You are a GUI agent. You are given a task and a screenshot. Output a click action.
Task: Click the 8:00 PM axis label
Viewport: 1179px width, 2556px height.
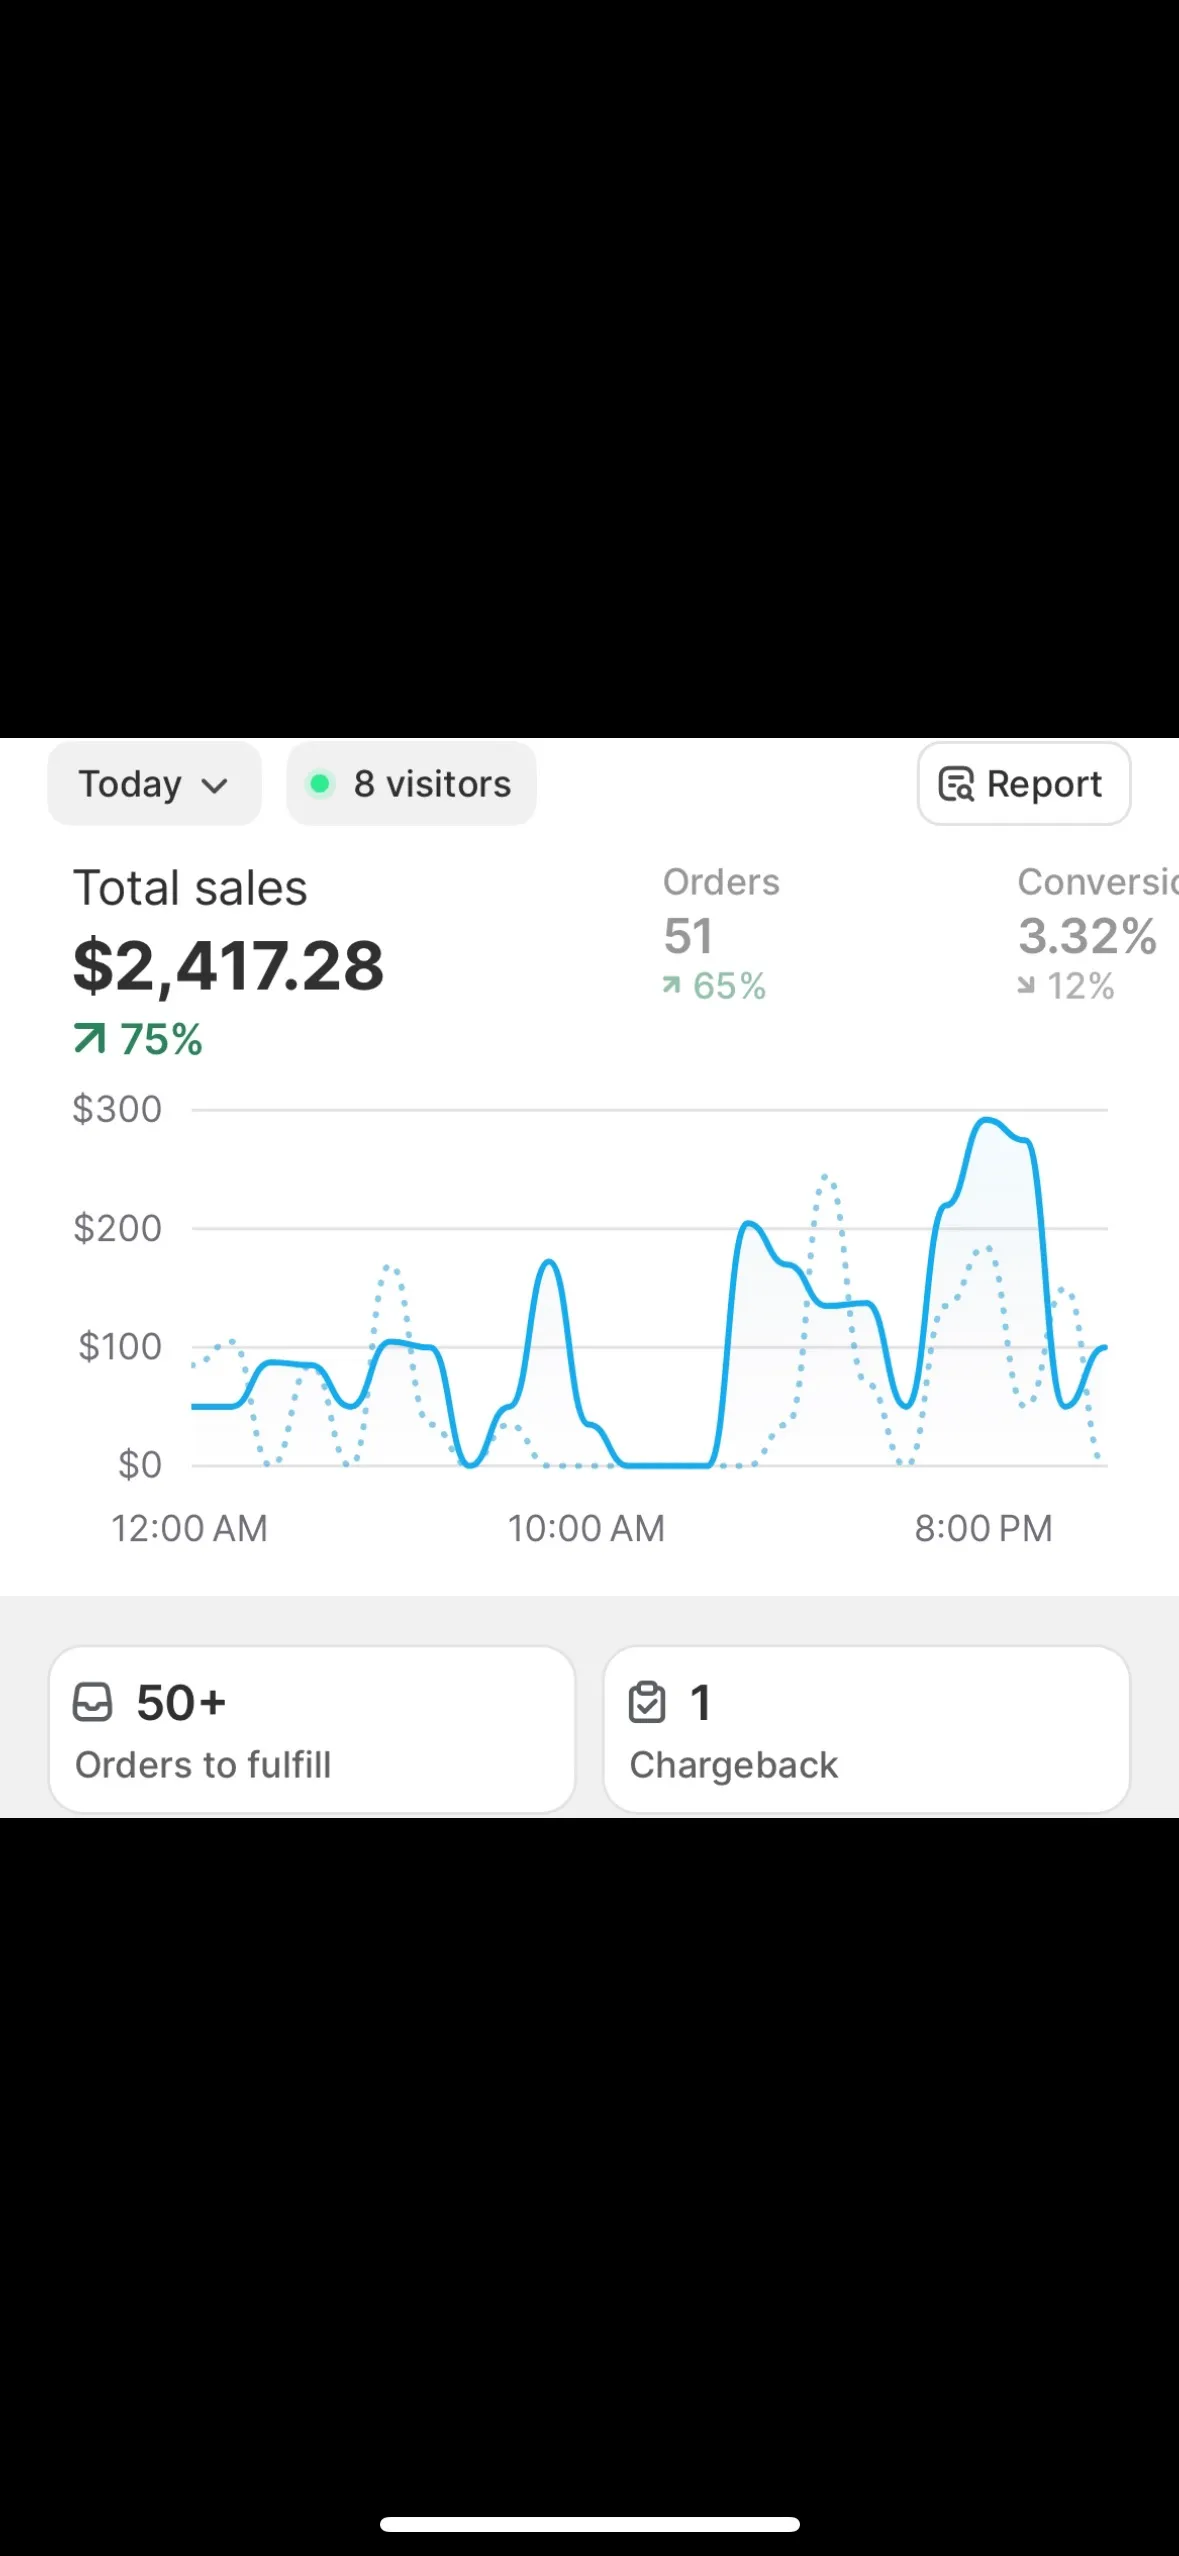tap(983, 1528)
